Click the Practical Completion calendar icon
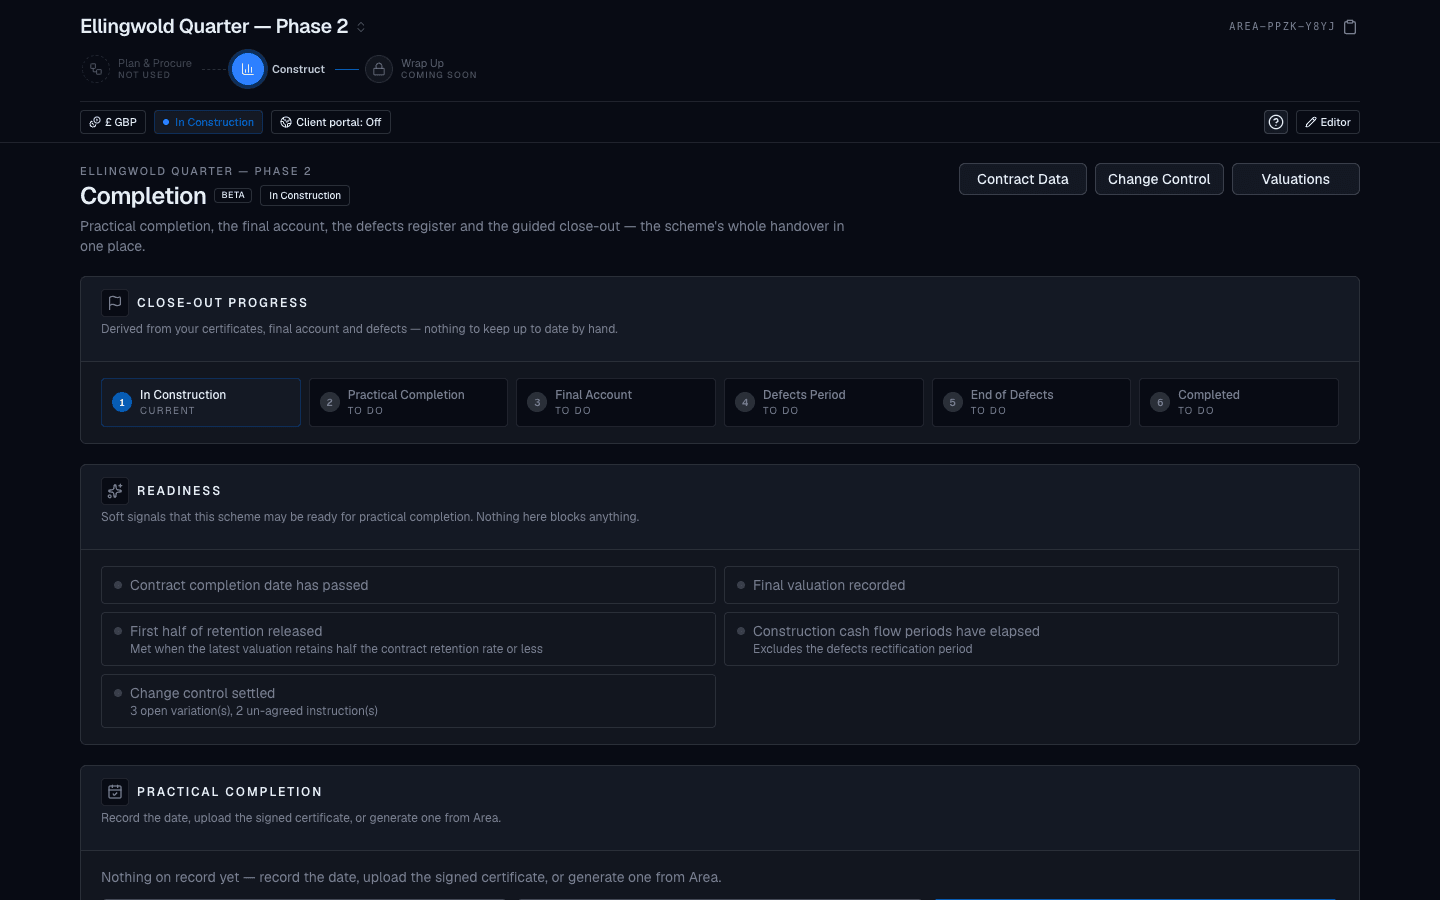 [115, 791]
